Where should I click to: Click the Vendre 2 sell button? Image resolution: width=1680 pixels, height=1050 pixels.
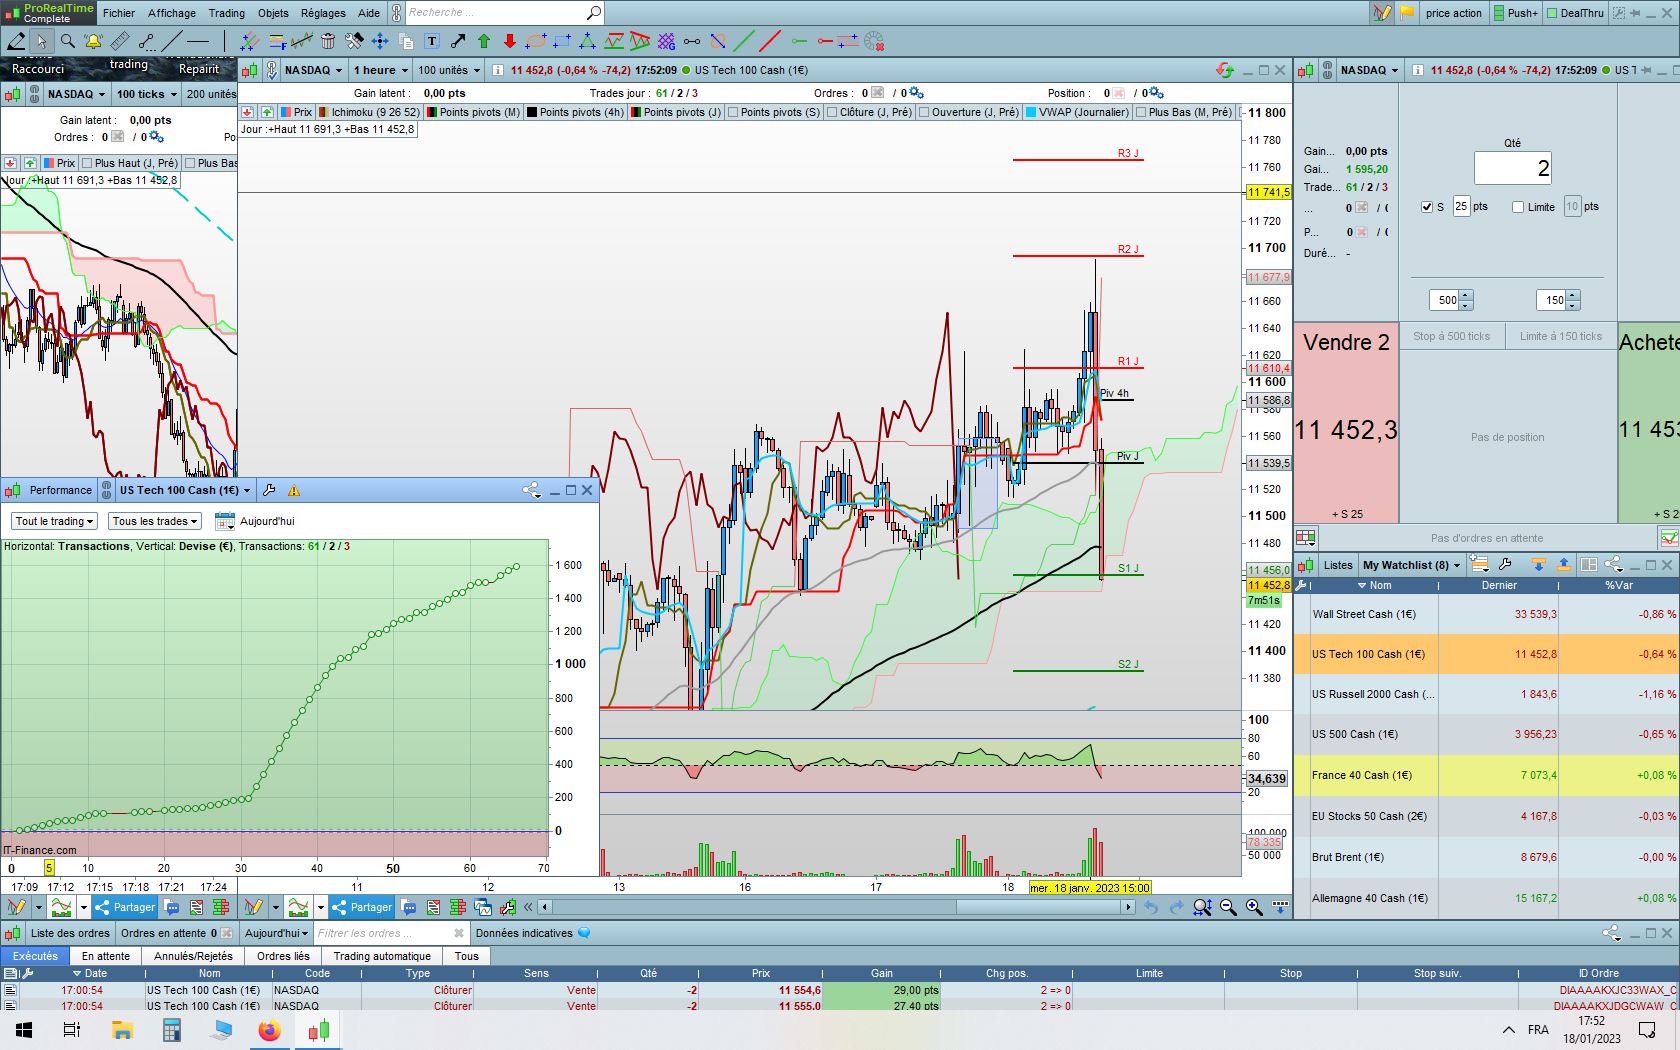tap(1346, 423)
